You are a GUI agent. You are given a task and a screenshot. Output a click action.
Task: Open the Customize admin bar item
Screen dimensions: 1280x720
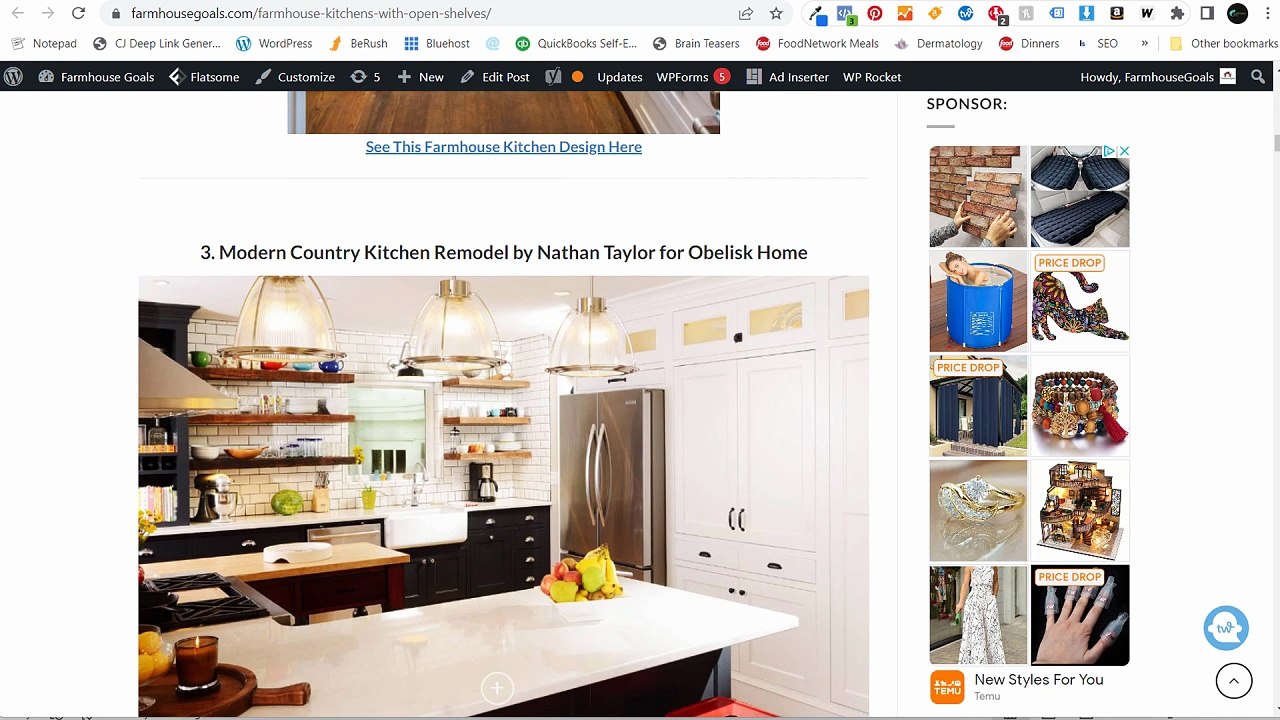pyautogui.click(x=295, y=77)
